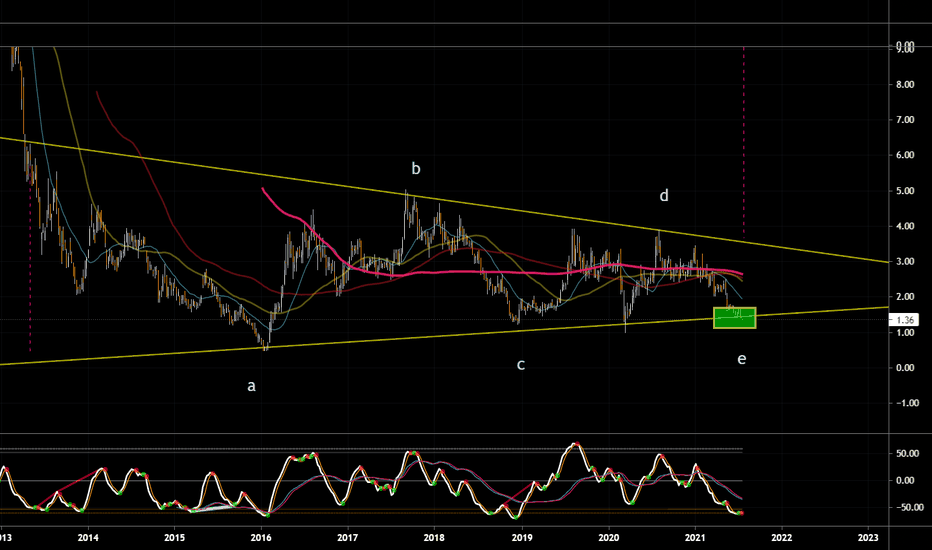Click the 2015 label on time axis

174,538
